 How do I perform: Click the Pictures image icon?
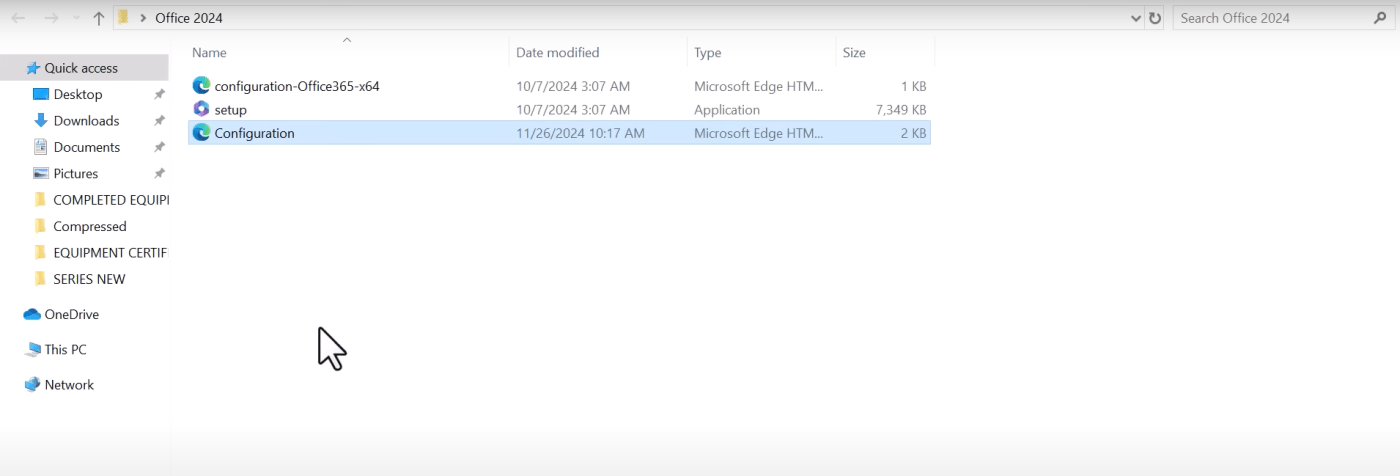[41, 173]
